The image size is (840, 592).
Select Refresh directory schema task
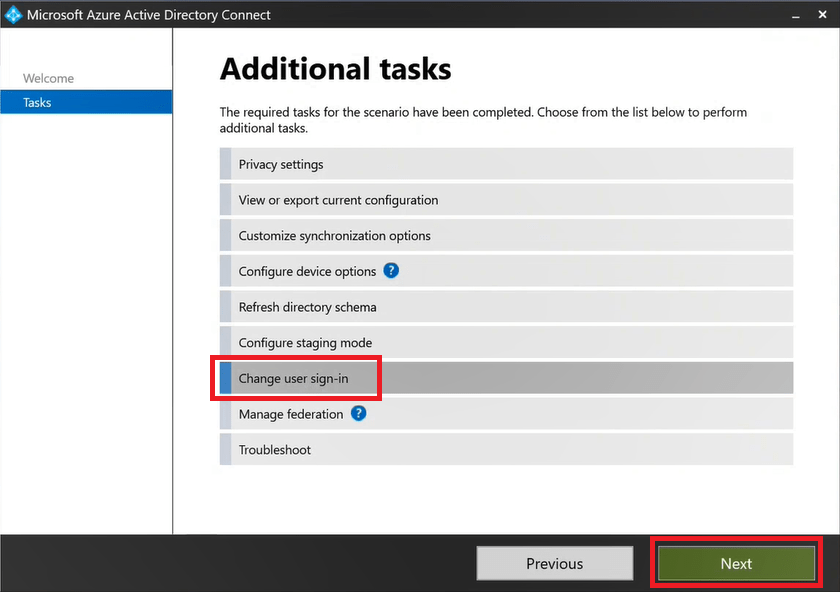[307, 307]
